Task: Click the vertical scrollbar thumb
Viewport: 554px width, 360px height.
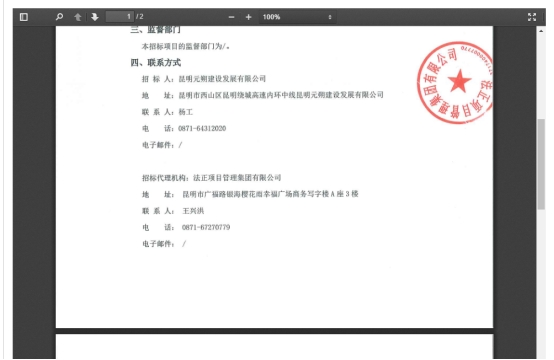Action: 541,164
